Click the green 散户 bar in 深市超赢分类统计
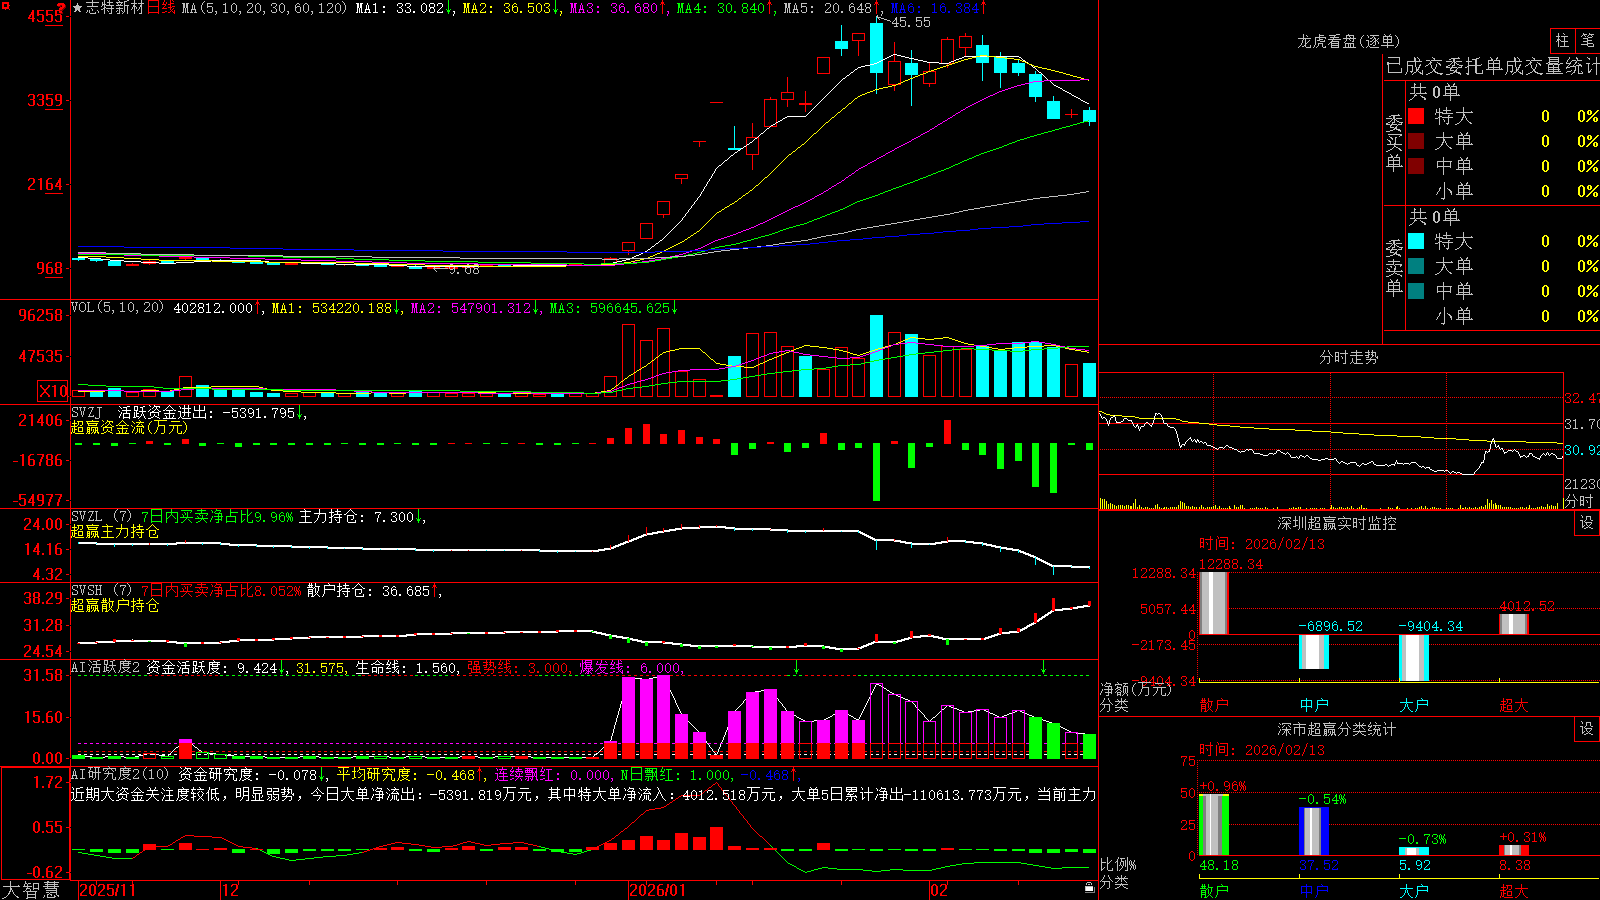Viewport: 1600px width, 900px height. point(1213,825)
